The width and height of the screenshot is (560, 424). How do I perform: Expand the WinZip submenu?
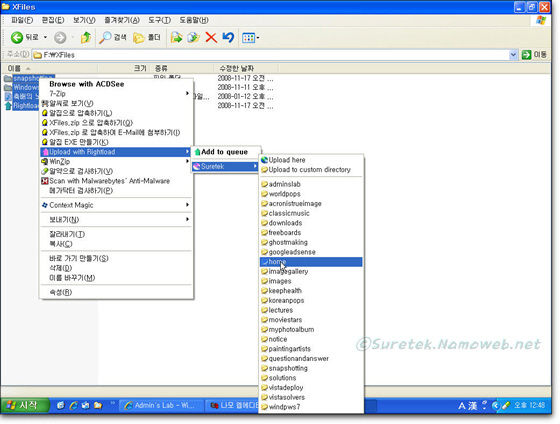tap(116, 161)
